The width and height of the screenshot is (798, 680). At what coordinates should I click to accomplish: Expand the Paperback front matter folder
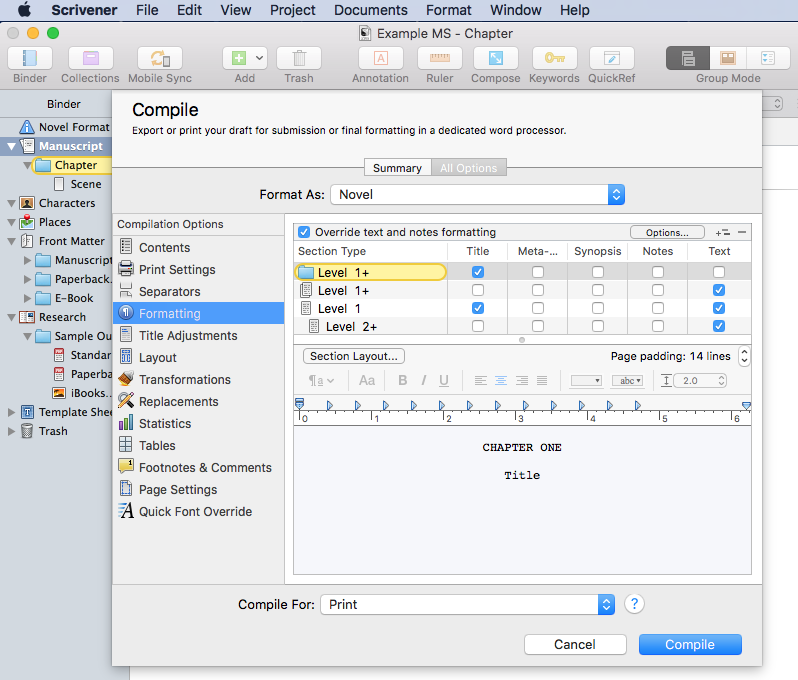[27, 279]
